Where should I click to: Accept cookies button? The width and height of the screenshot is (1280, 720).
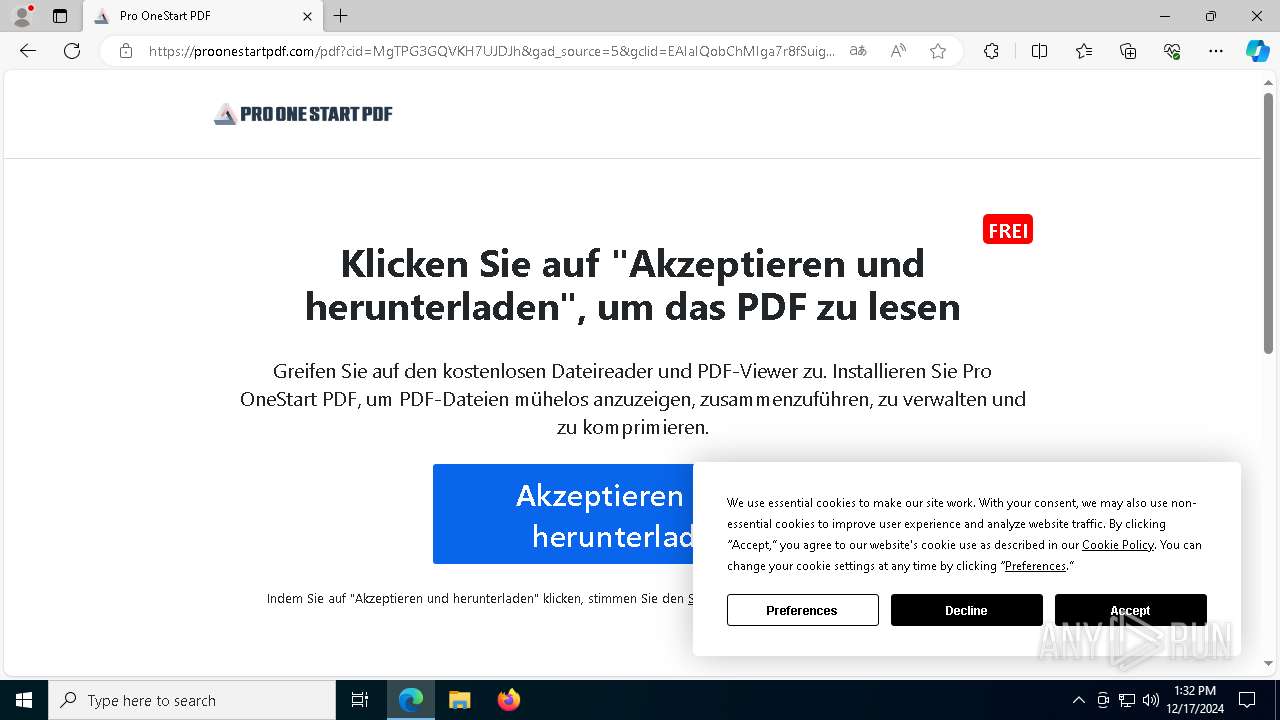pos(1130,610)
